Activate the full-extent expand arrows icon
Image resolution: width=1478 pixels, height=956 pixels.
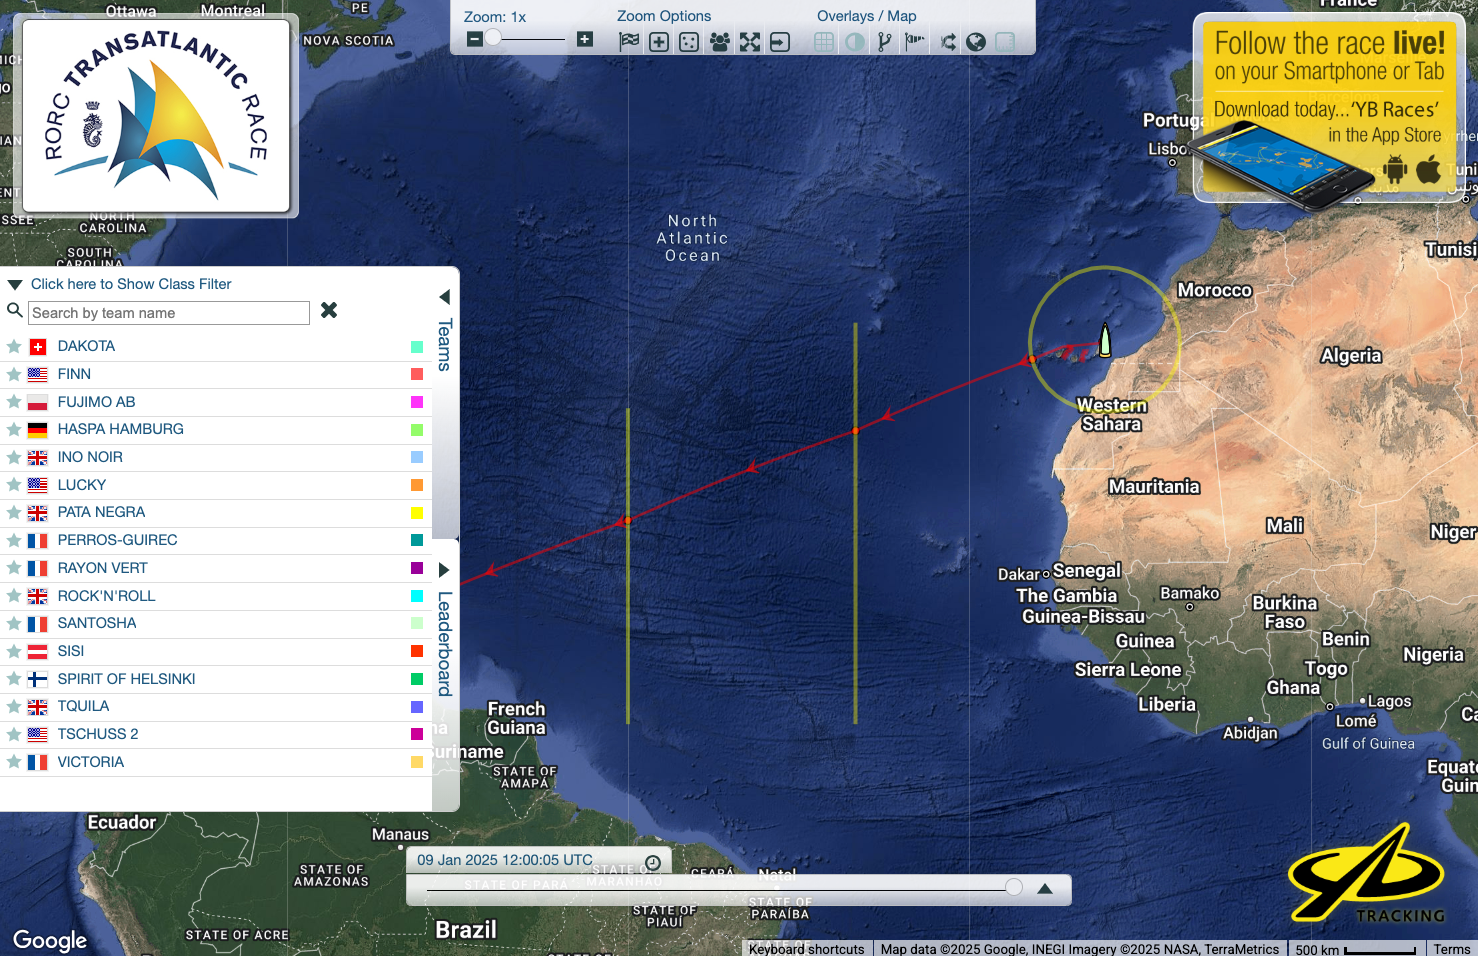tap(749, 41)
